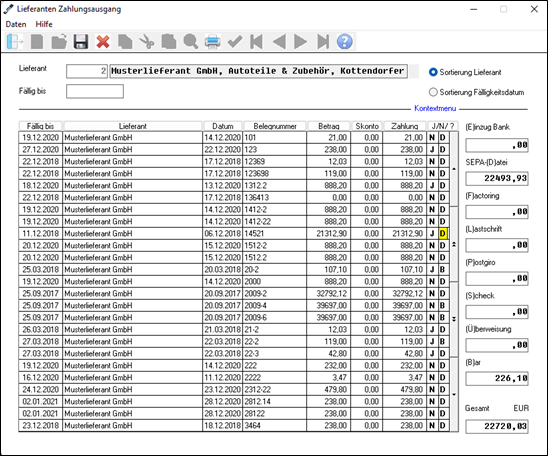Click scrollbar single down arrow

(x=454, y=395)
